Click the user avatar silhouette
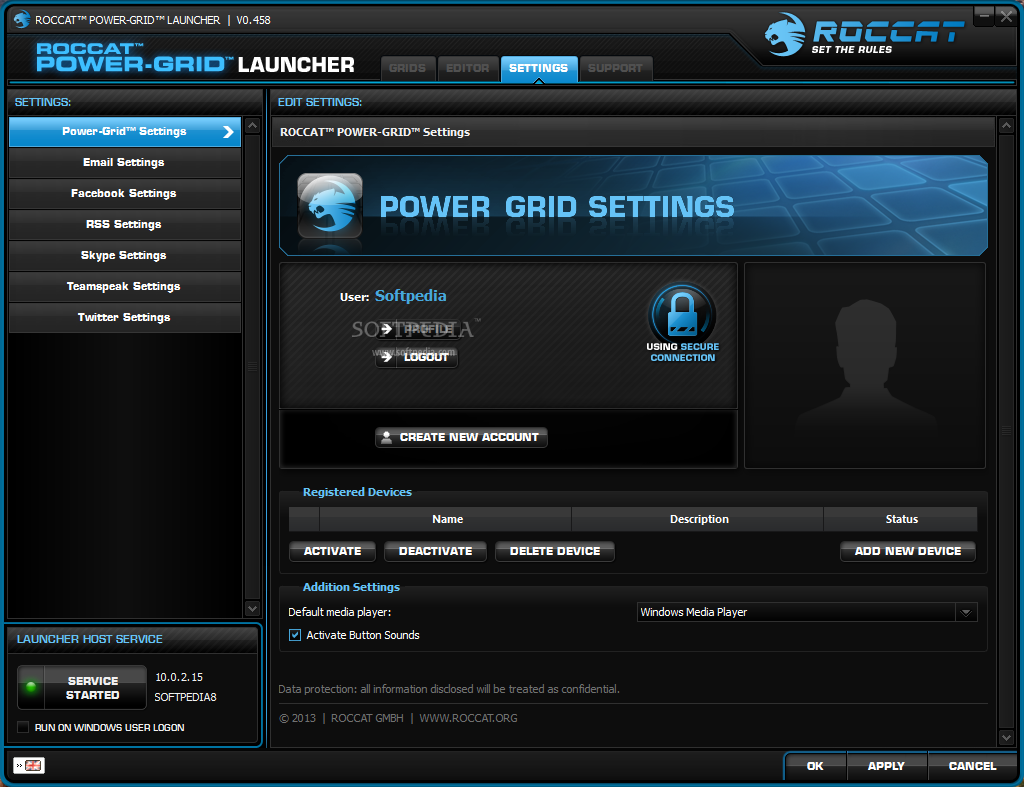Image resolution: width=1024 pixels, height=787 pixels. [x=865, y=366]
